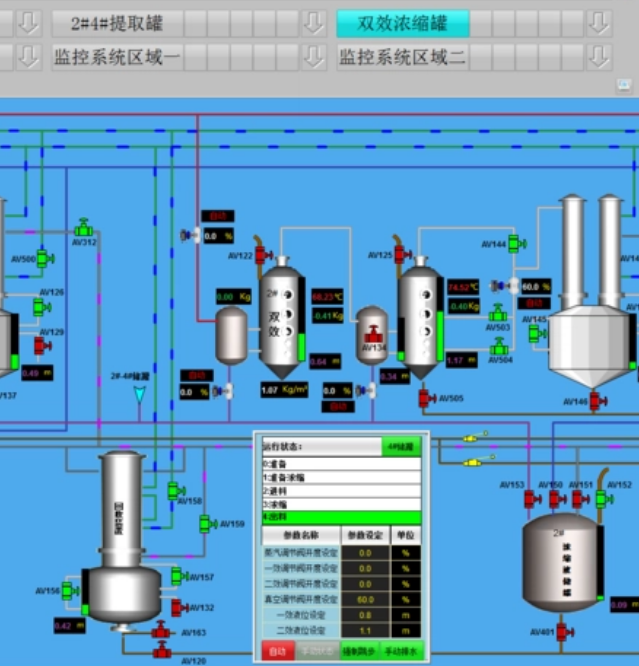Edit 一效调节阀开度设定 value field
639x666 pixels.
pyautogui.click(x=365, y=568)
